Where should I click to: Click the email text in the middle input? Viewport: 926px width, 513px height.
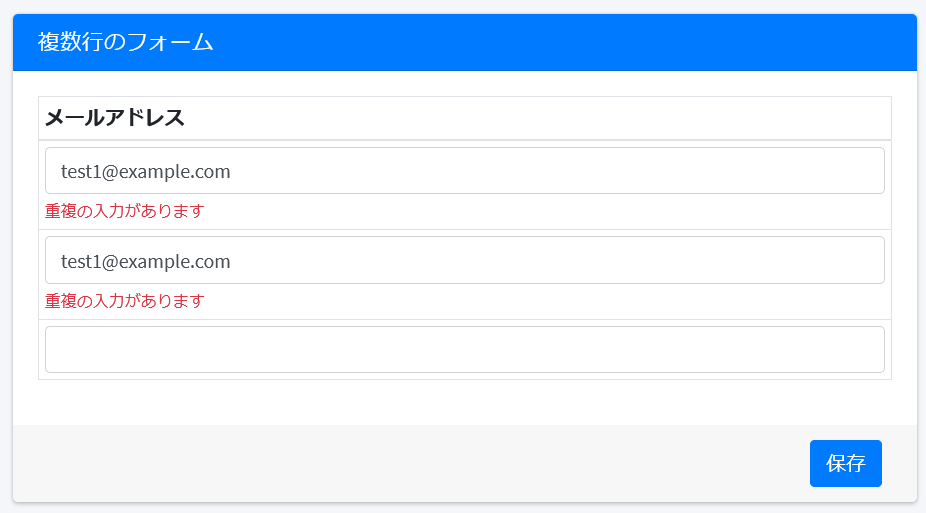[145, 261]
